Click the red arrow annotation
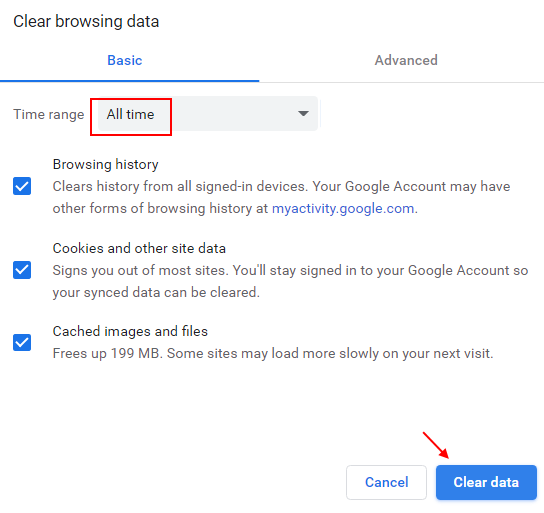Image resolution: width=544 pixels, height=513 pixels. click(x=436, y=445)
